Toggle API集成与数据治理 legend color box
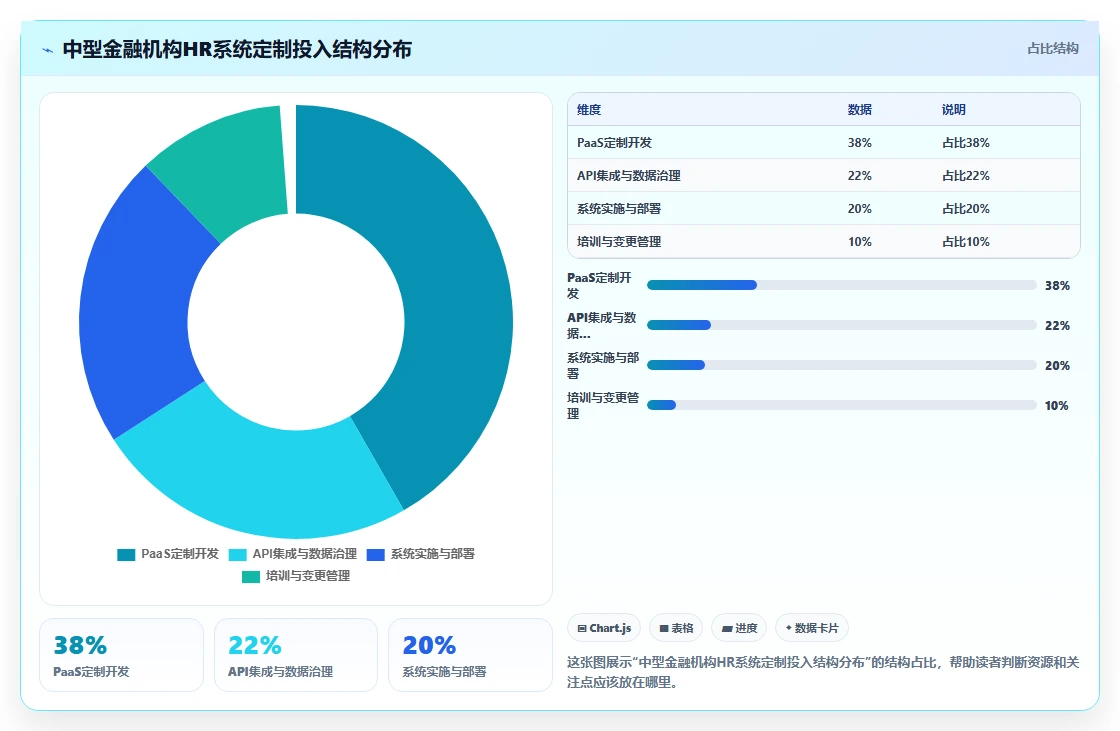 [238, 555]
